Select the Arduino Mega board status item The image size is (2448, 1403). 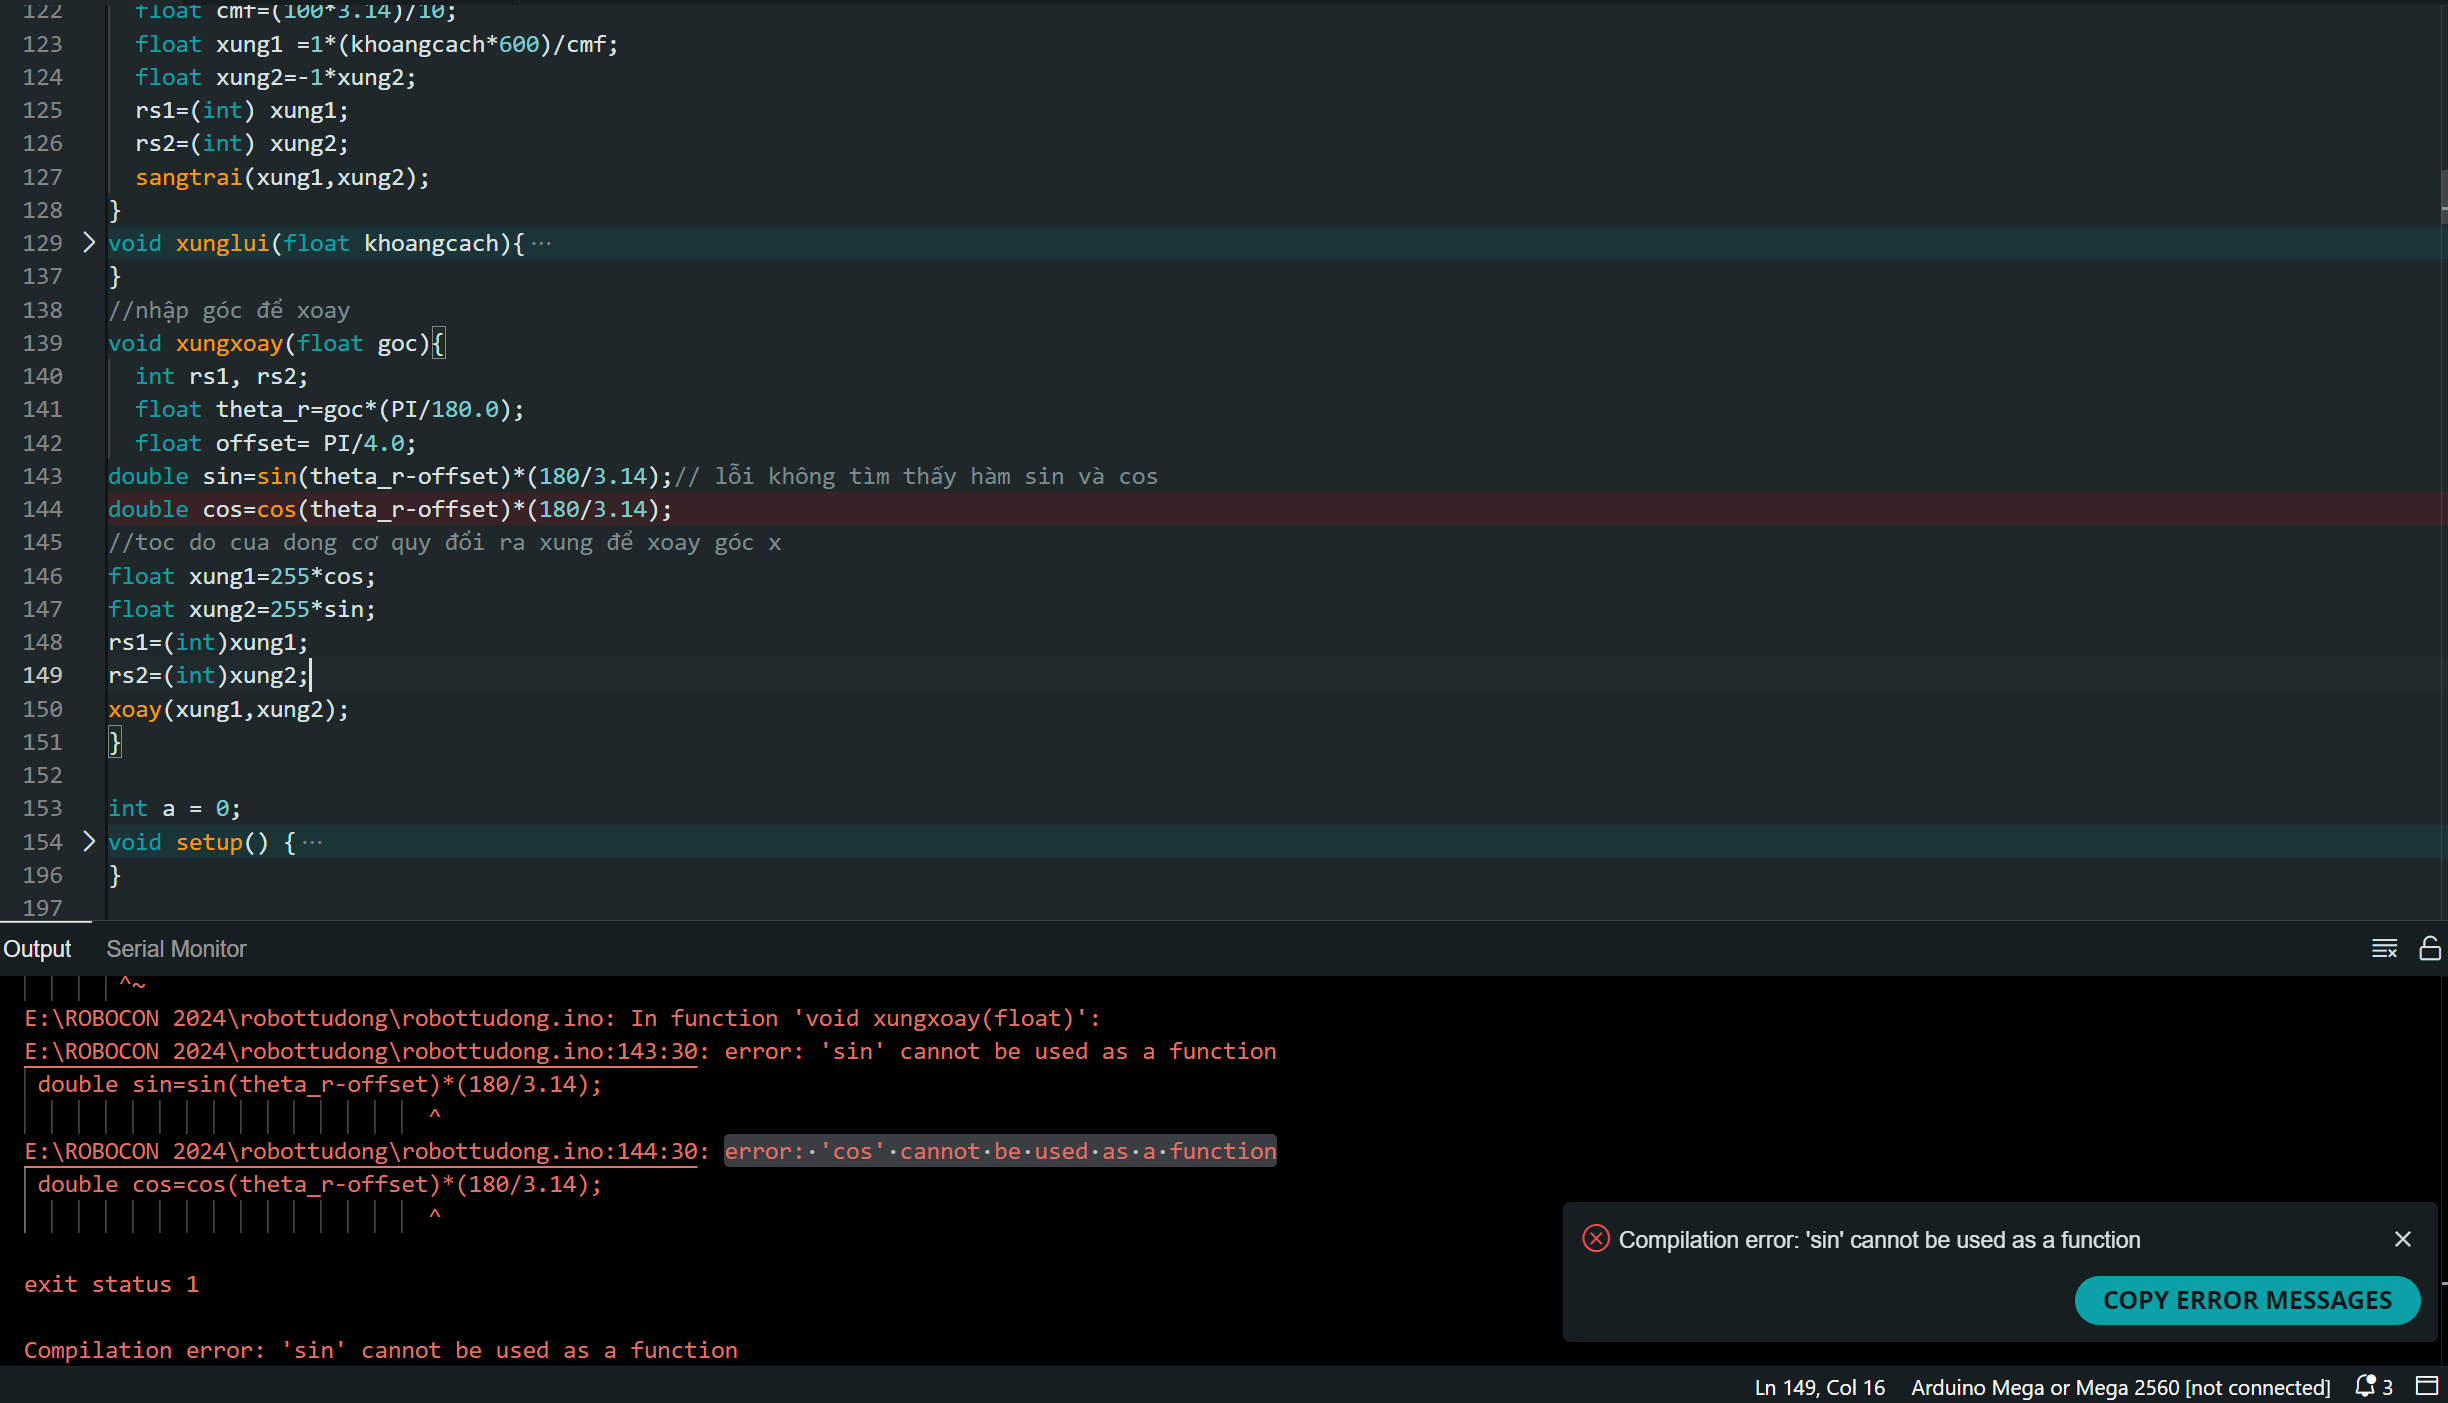click(x=2120, y=1387)
